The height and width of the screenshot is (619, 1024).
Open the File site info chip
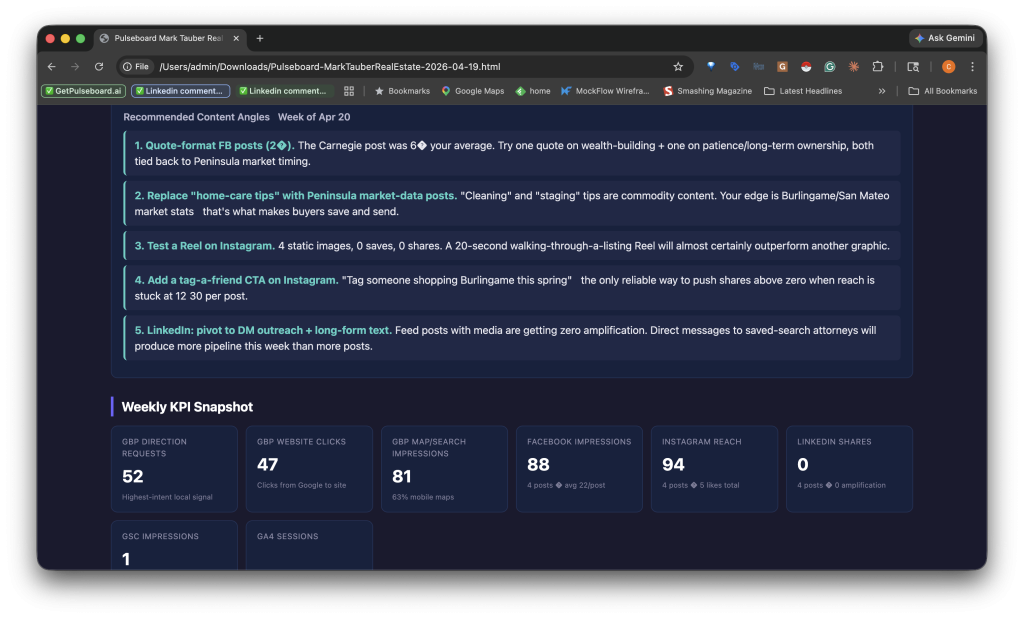[x=136, y=67]
